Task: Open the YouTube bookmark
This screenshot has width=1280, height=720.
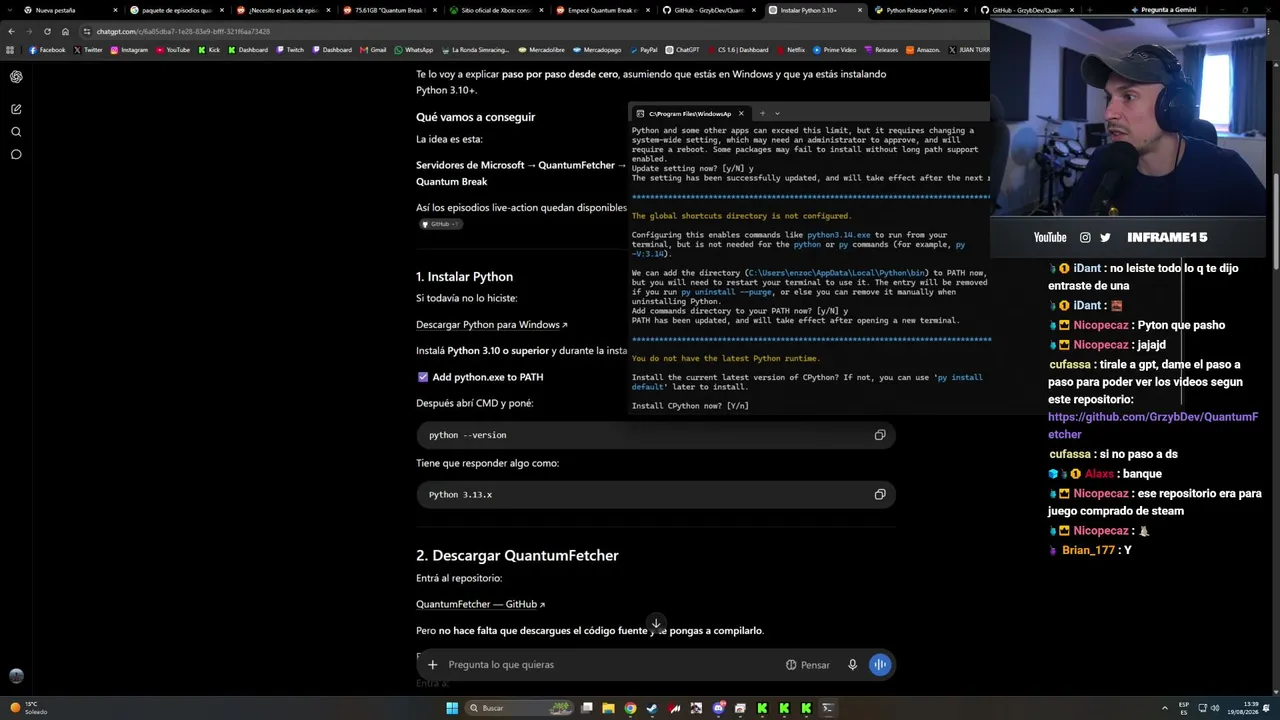Action: click(x=173, y=50)
